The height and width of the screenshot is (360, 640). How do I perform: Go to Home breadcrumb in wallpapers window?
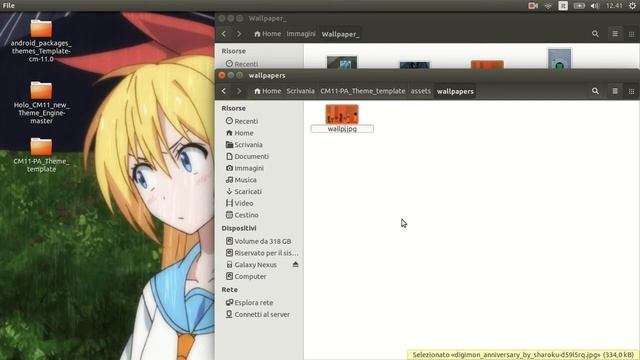coord(267,91)
